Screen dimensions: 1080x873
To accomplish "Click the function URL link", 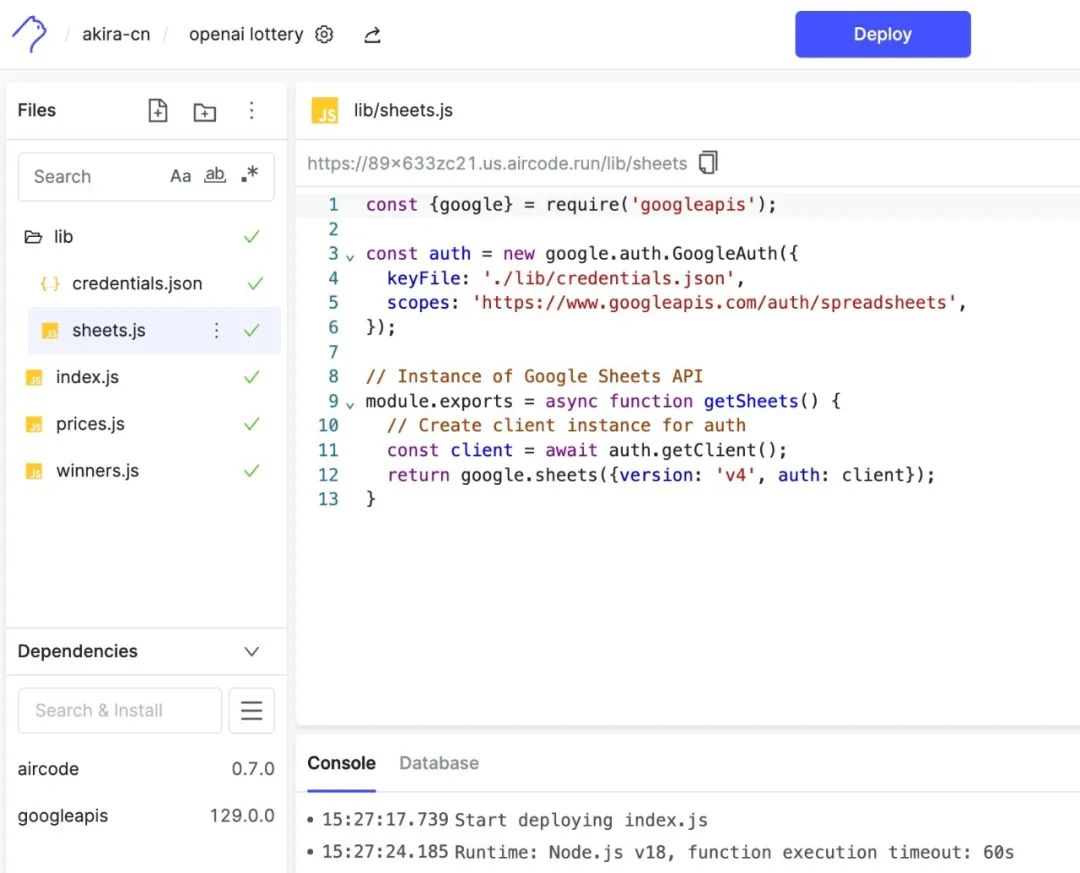I will point(497,163).
